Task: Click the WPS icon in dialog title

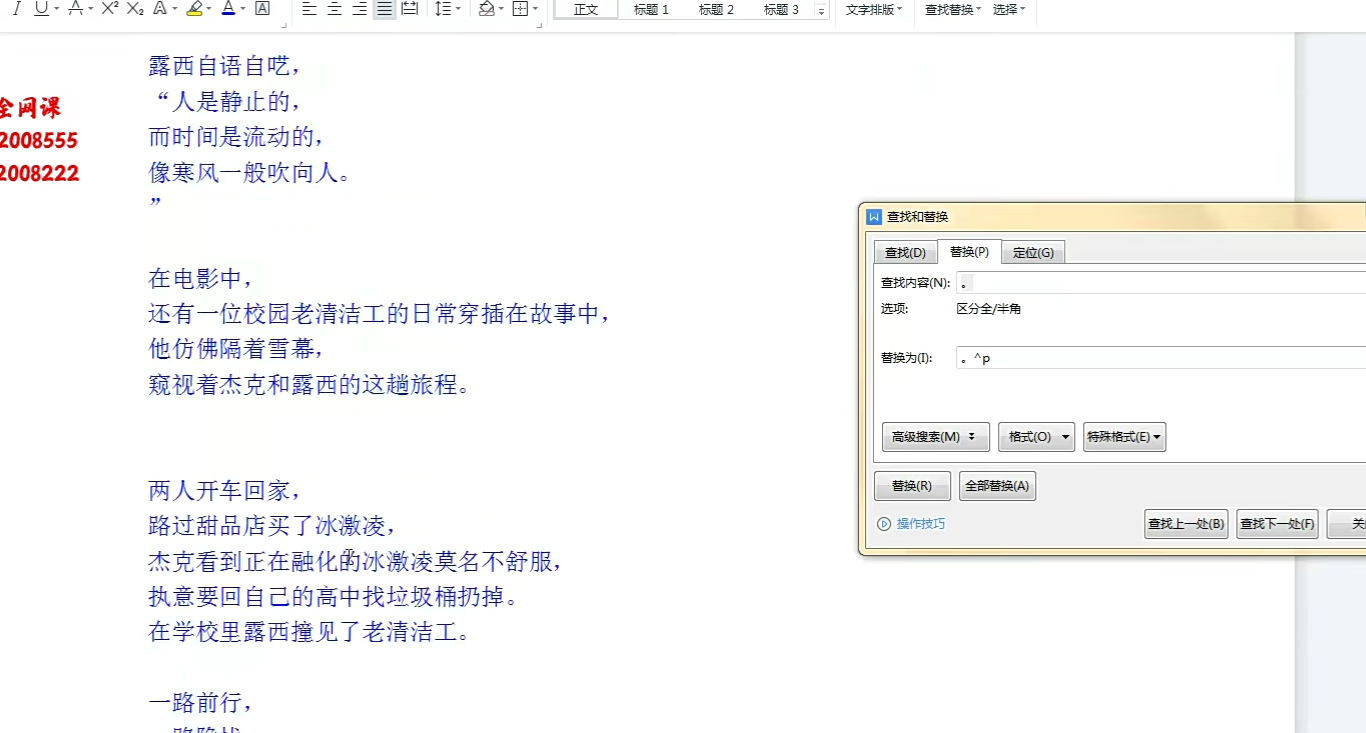Action: 874,217
